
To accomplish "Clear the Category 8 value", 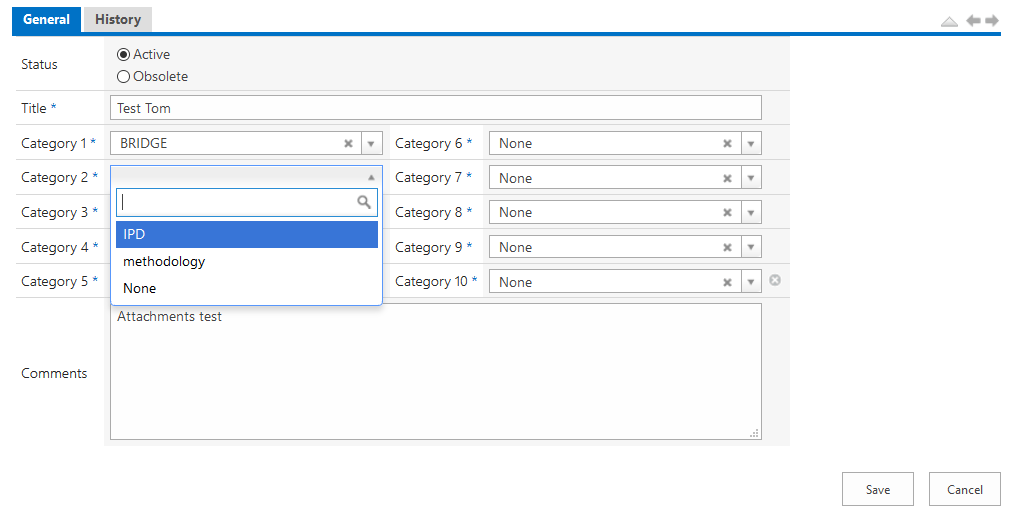I will 727,213.
